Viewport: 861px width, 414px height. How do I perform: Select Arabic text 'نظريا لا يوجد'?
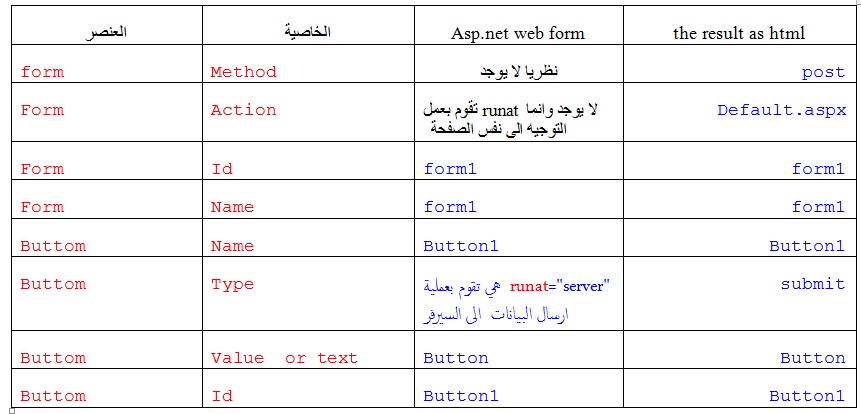[519, 72]
